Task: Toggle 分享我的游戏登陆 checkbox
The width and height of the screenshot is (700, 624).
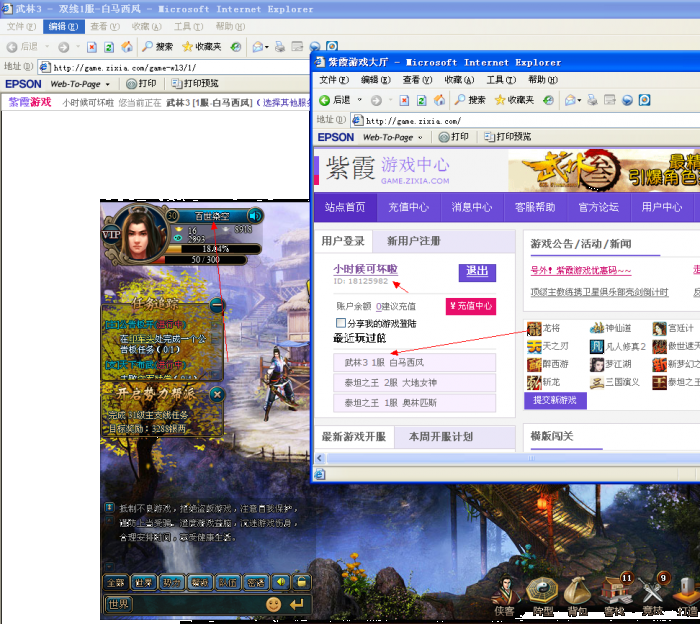Action: [x=341, y=323]
